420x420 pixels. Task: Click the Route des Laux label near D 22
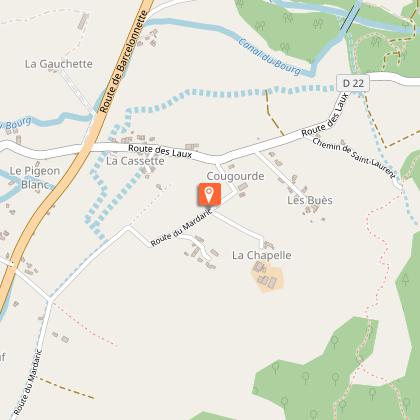(325, 115)
